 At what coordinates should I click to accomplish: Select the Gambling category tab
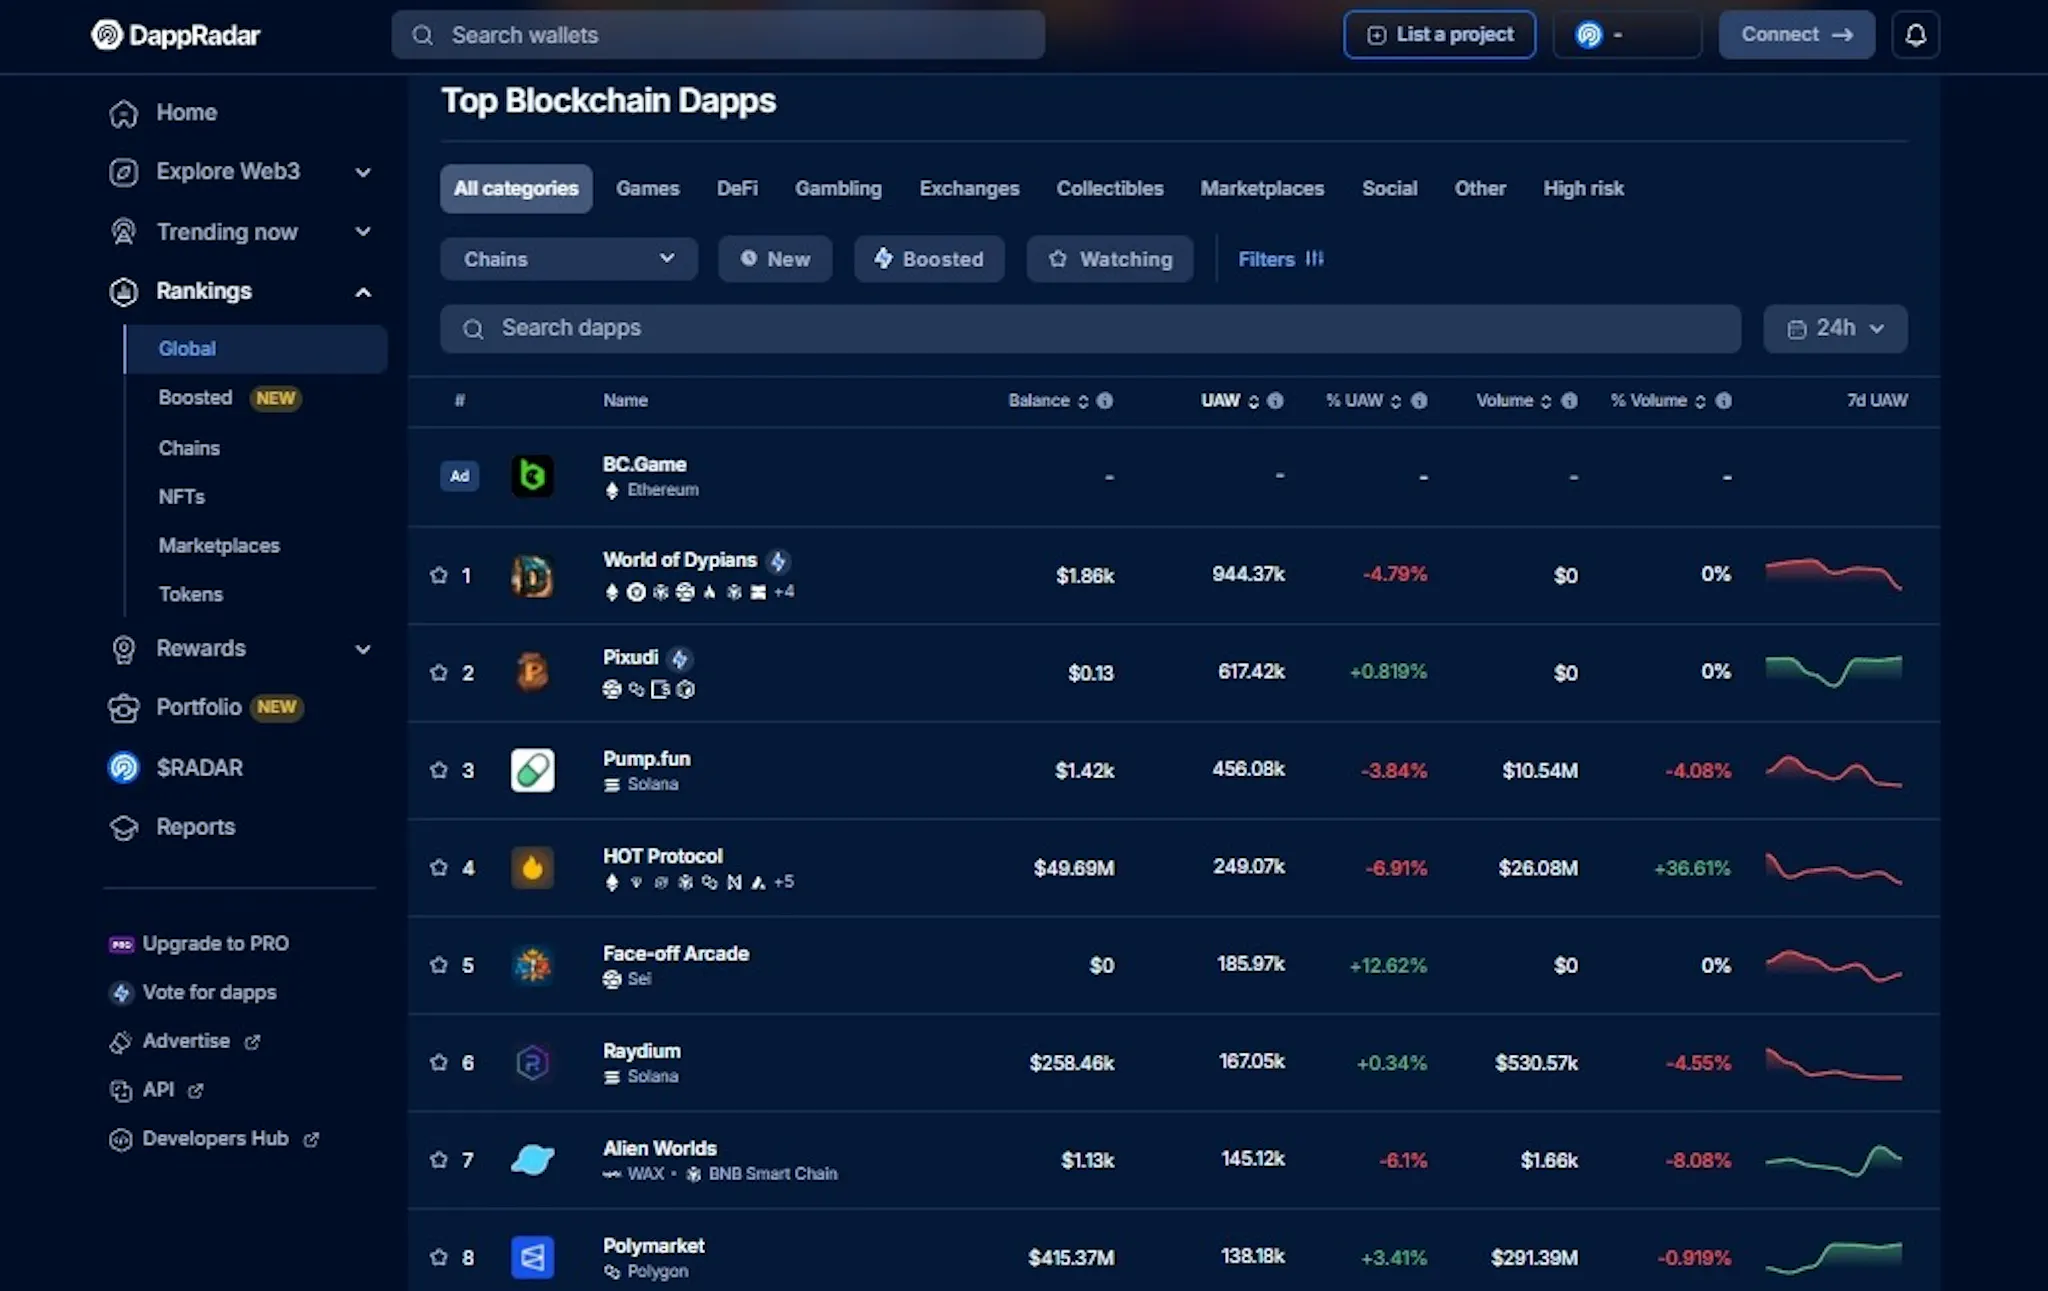tap(838, 188)
